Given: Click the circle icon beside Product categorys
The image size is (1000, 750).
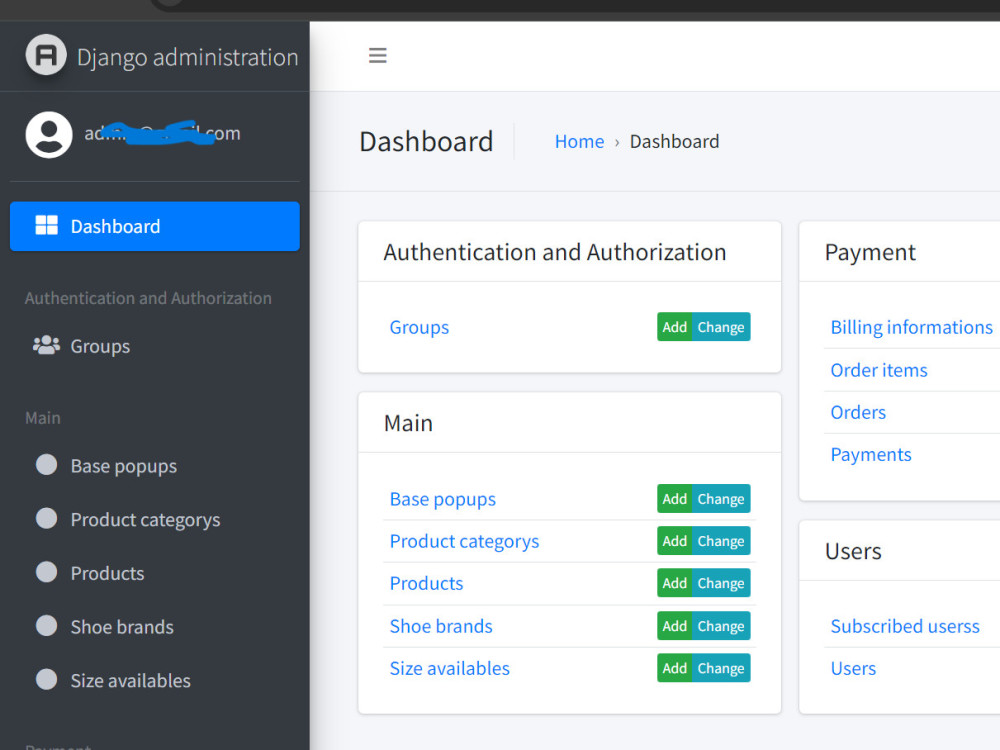Looking at the screenshot, I should (x=47, y=518).
